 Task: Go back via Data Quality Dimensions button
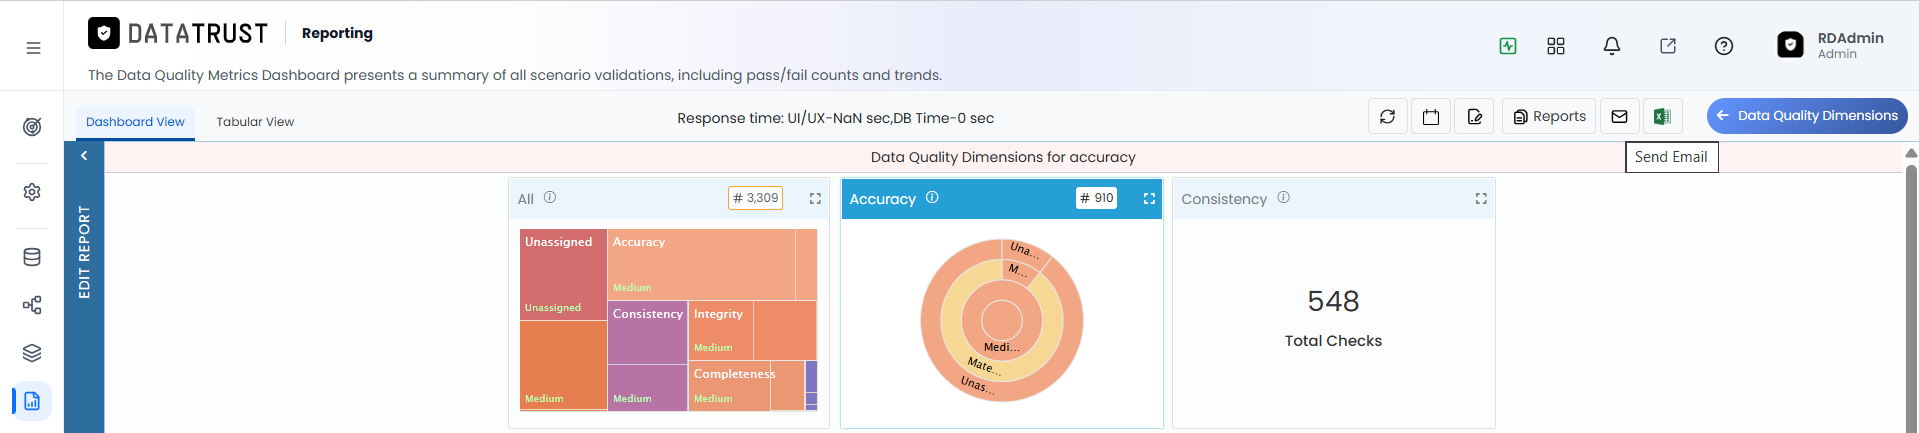click(x=1807, y=116)
